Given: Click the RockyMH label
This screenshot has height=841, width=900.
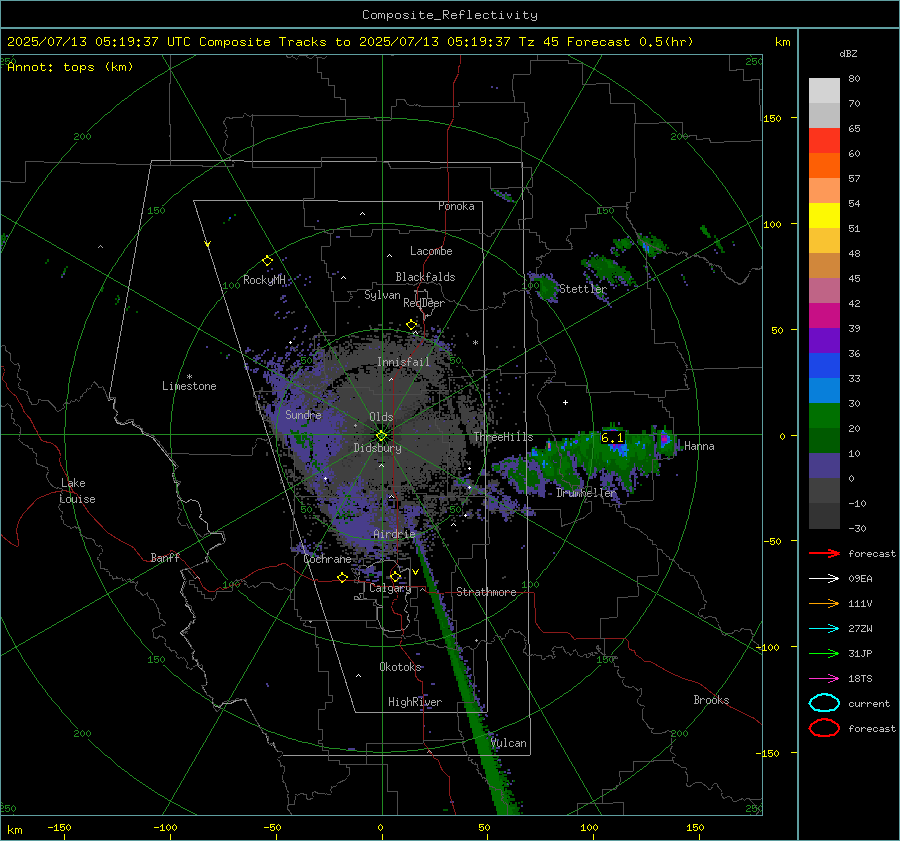Looking at the screenshot, I should (x=264, y=280).
